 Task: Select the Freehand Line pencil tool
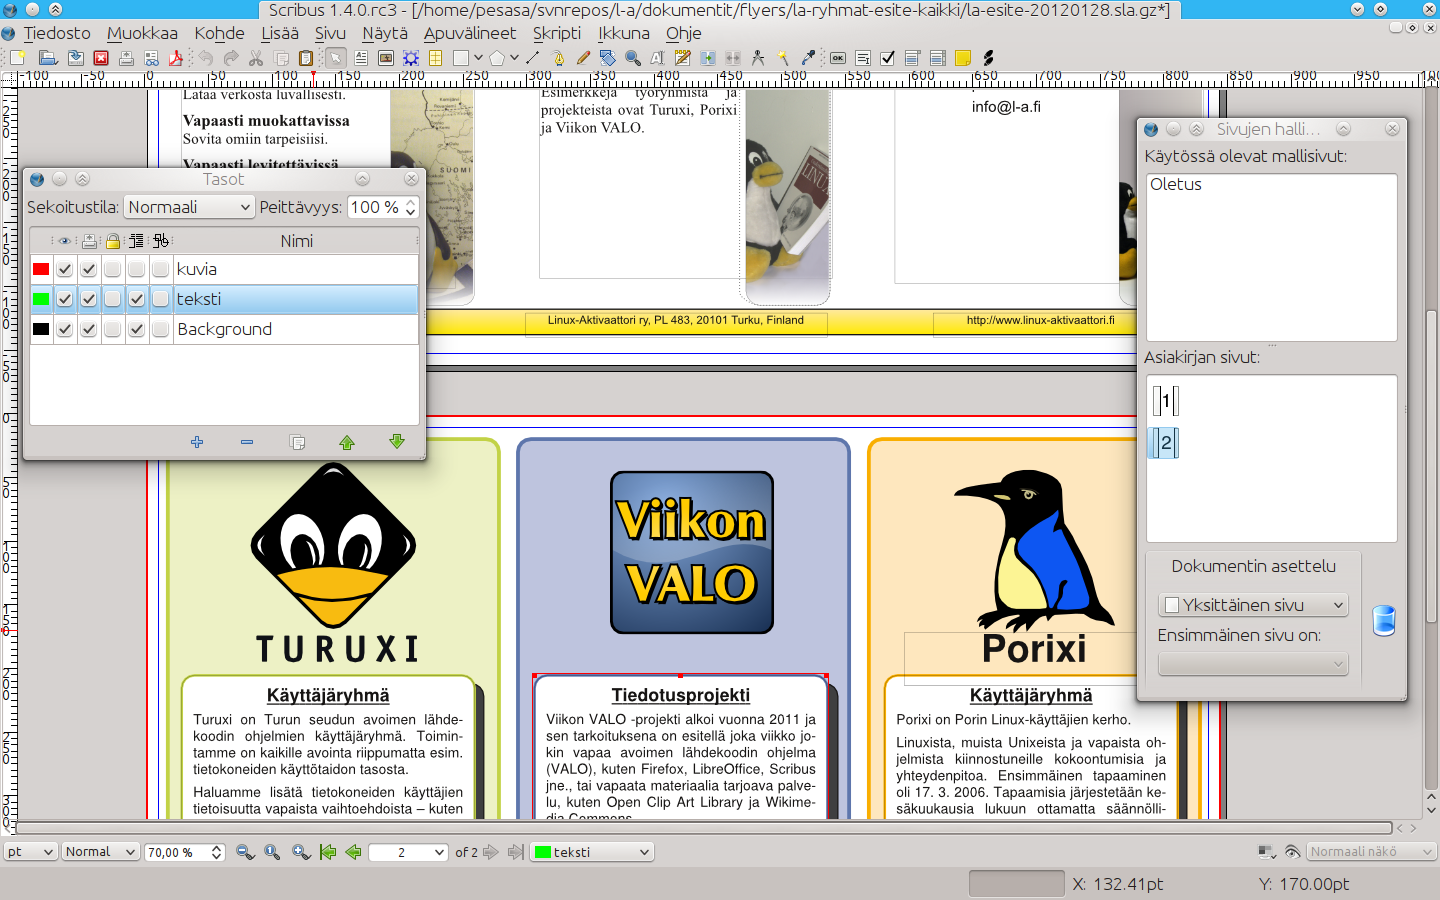click(583, 58)
